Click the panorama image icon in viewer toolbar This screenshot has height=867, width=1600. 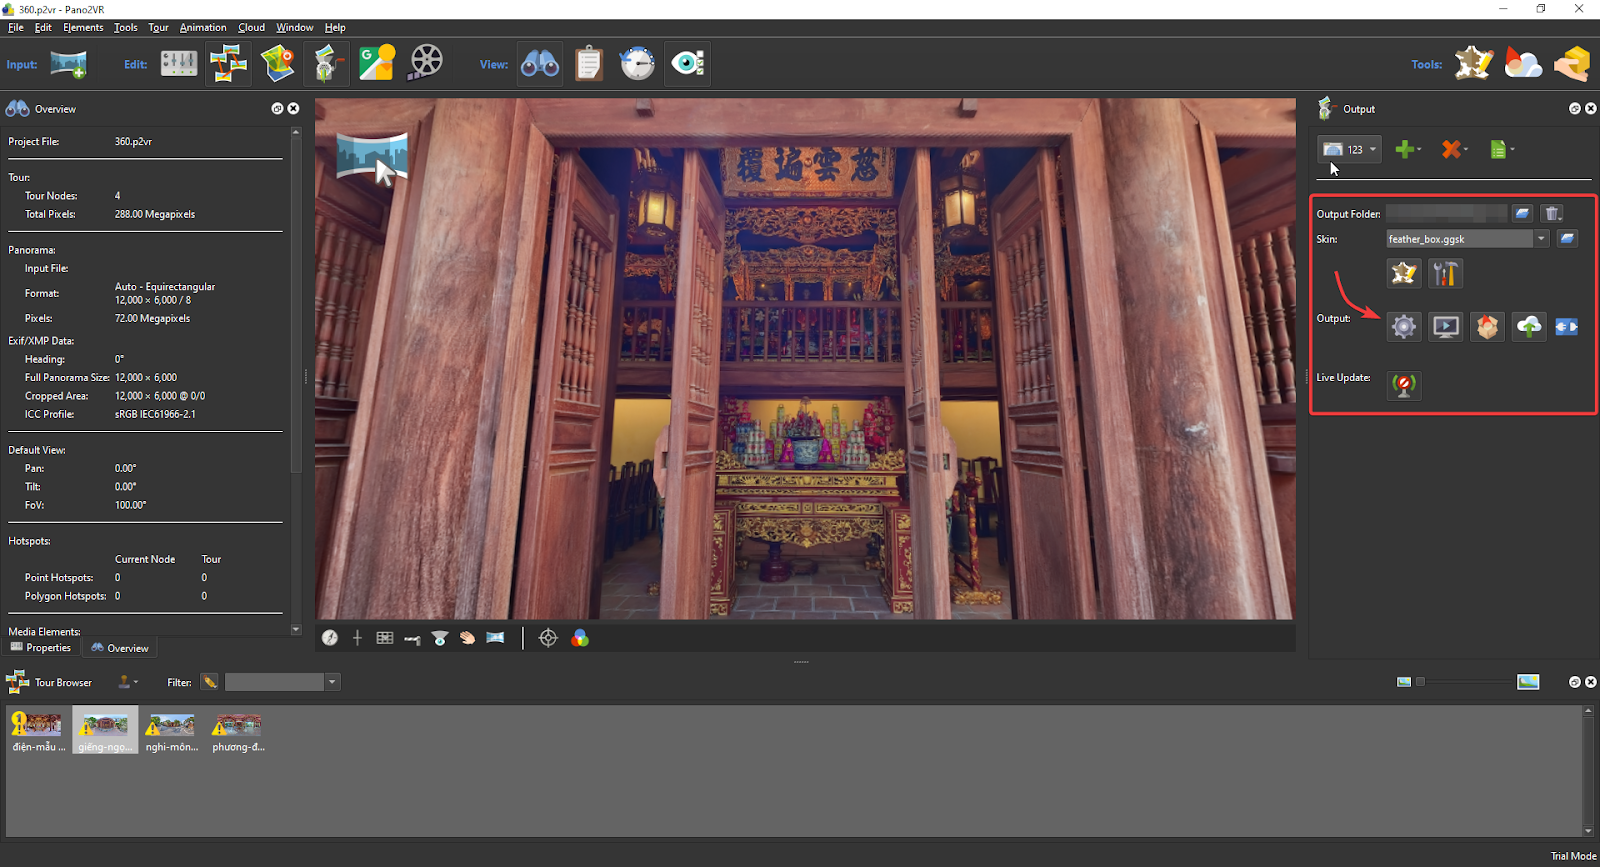tap(495, 638)
